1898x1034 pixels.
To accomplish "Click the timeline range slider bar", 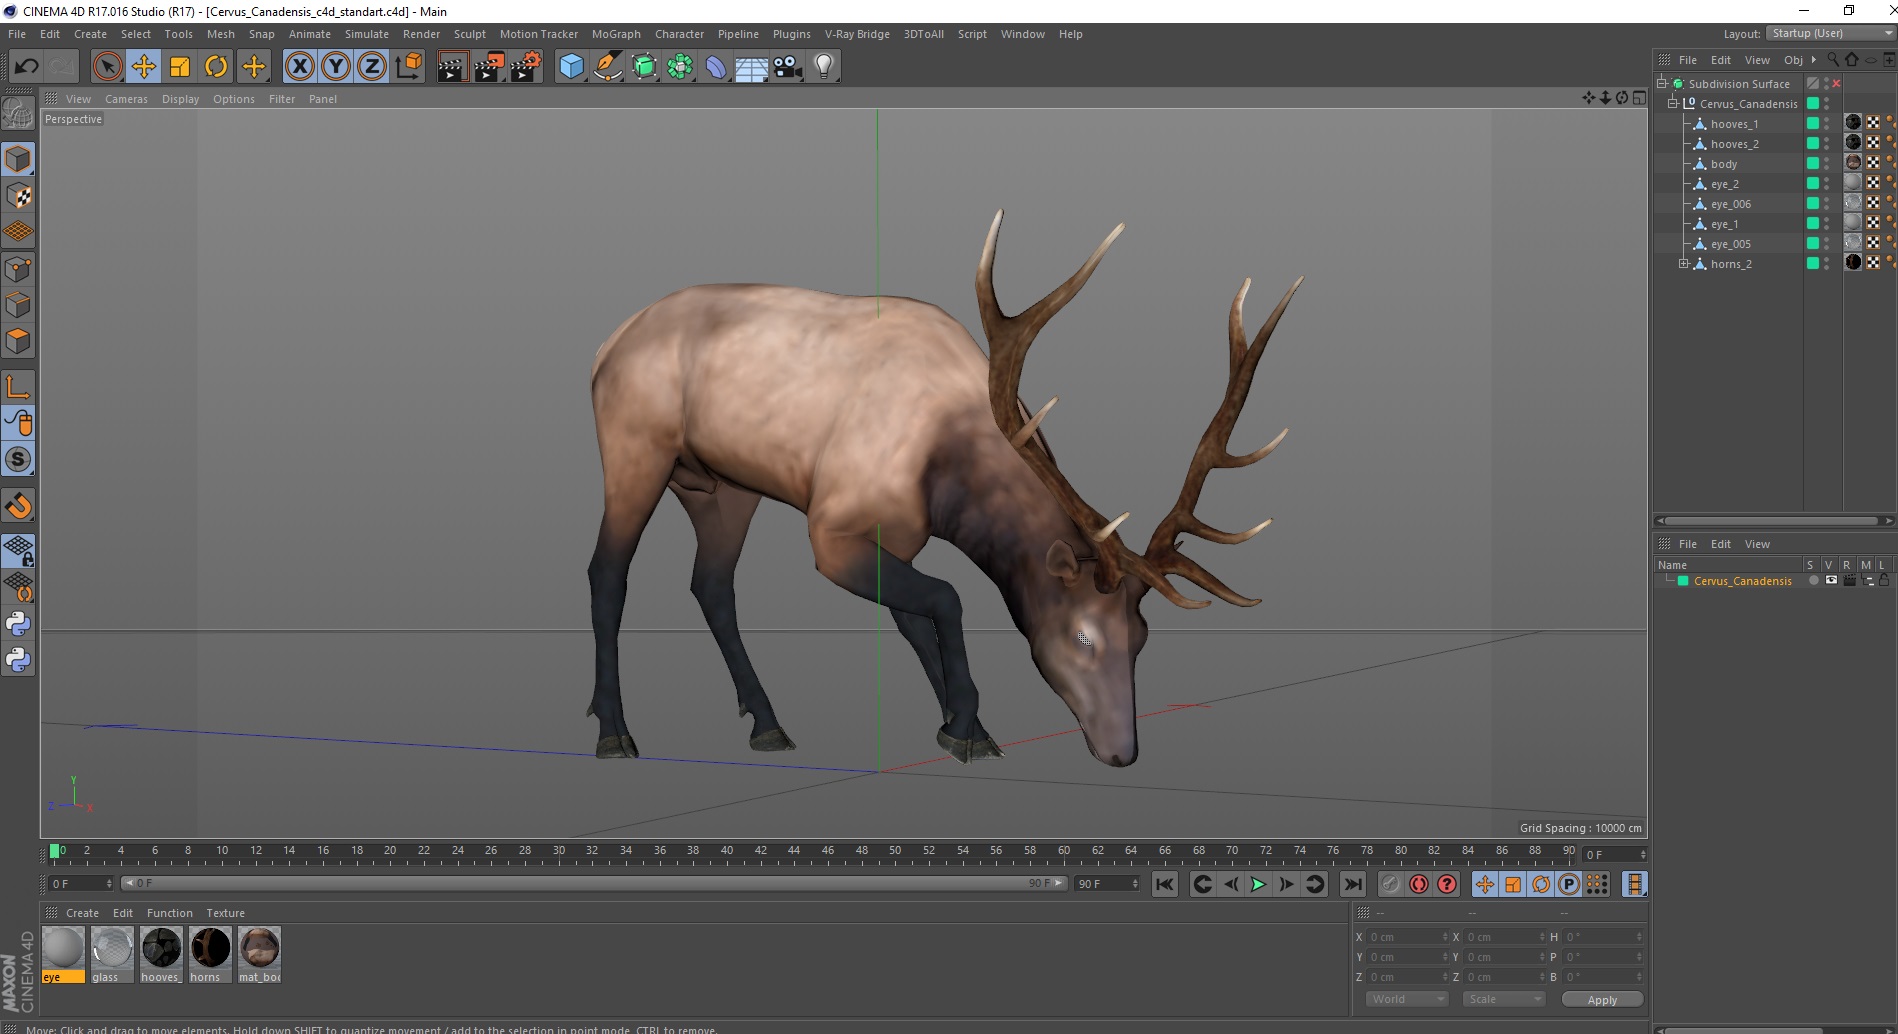I will tap(593, 883).
